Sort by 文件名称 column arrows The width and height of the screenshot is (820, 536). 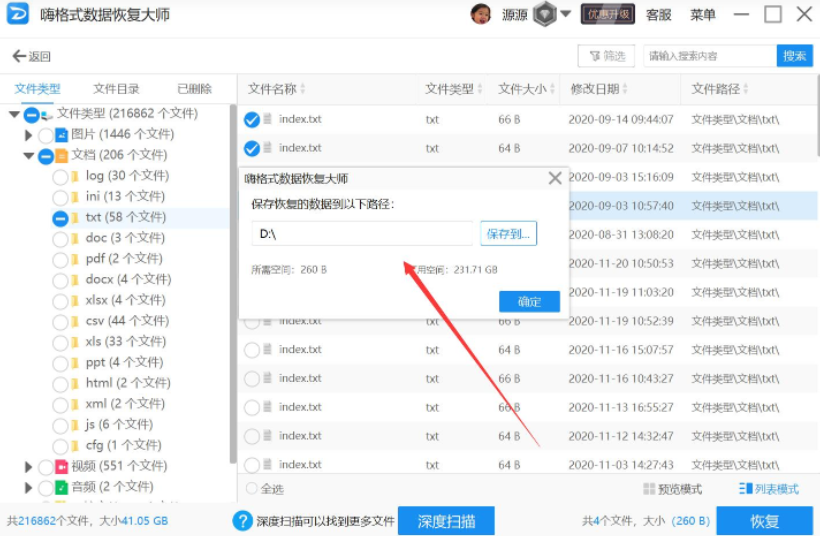(x=303, y=89)
